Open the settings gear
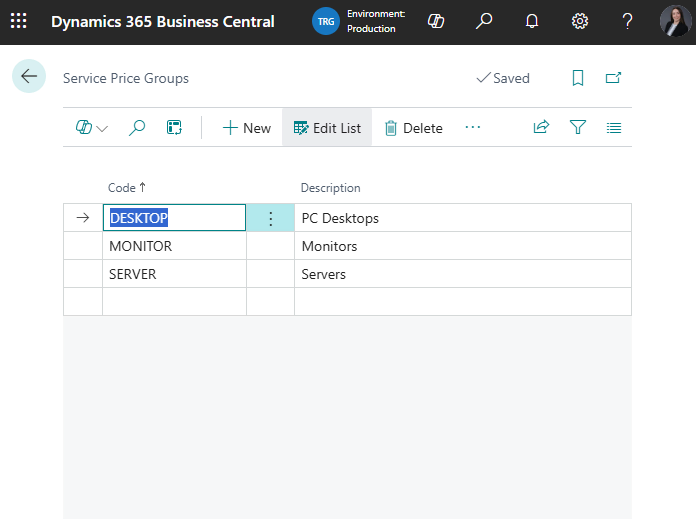This screenshot has width=696, height=519. [x=580, y=21]
